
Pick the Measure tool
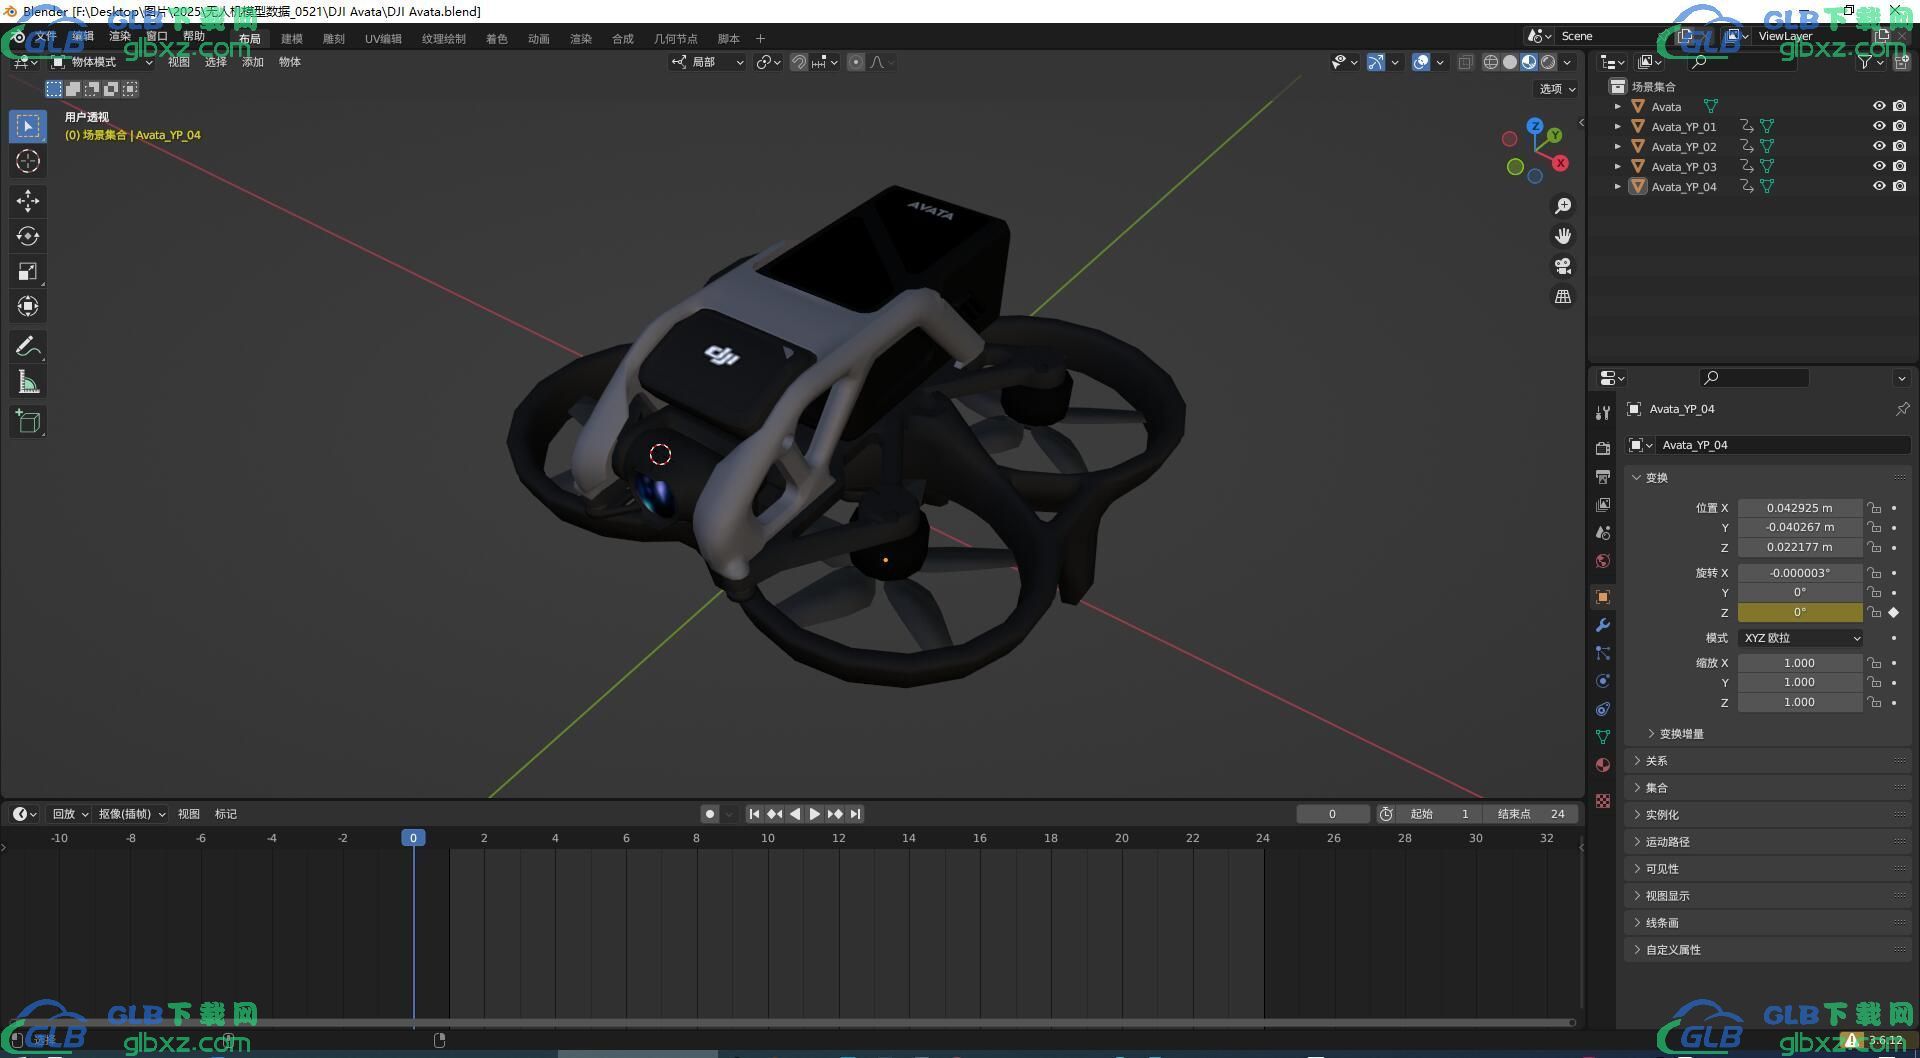pyautogui.click(x=28, y=382)
